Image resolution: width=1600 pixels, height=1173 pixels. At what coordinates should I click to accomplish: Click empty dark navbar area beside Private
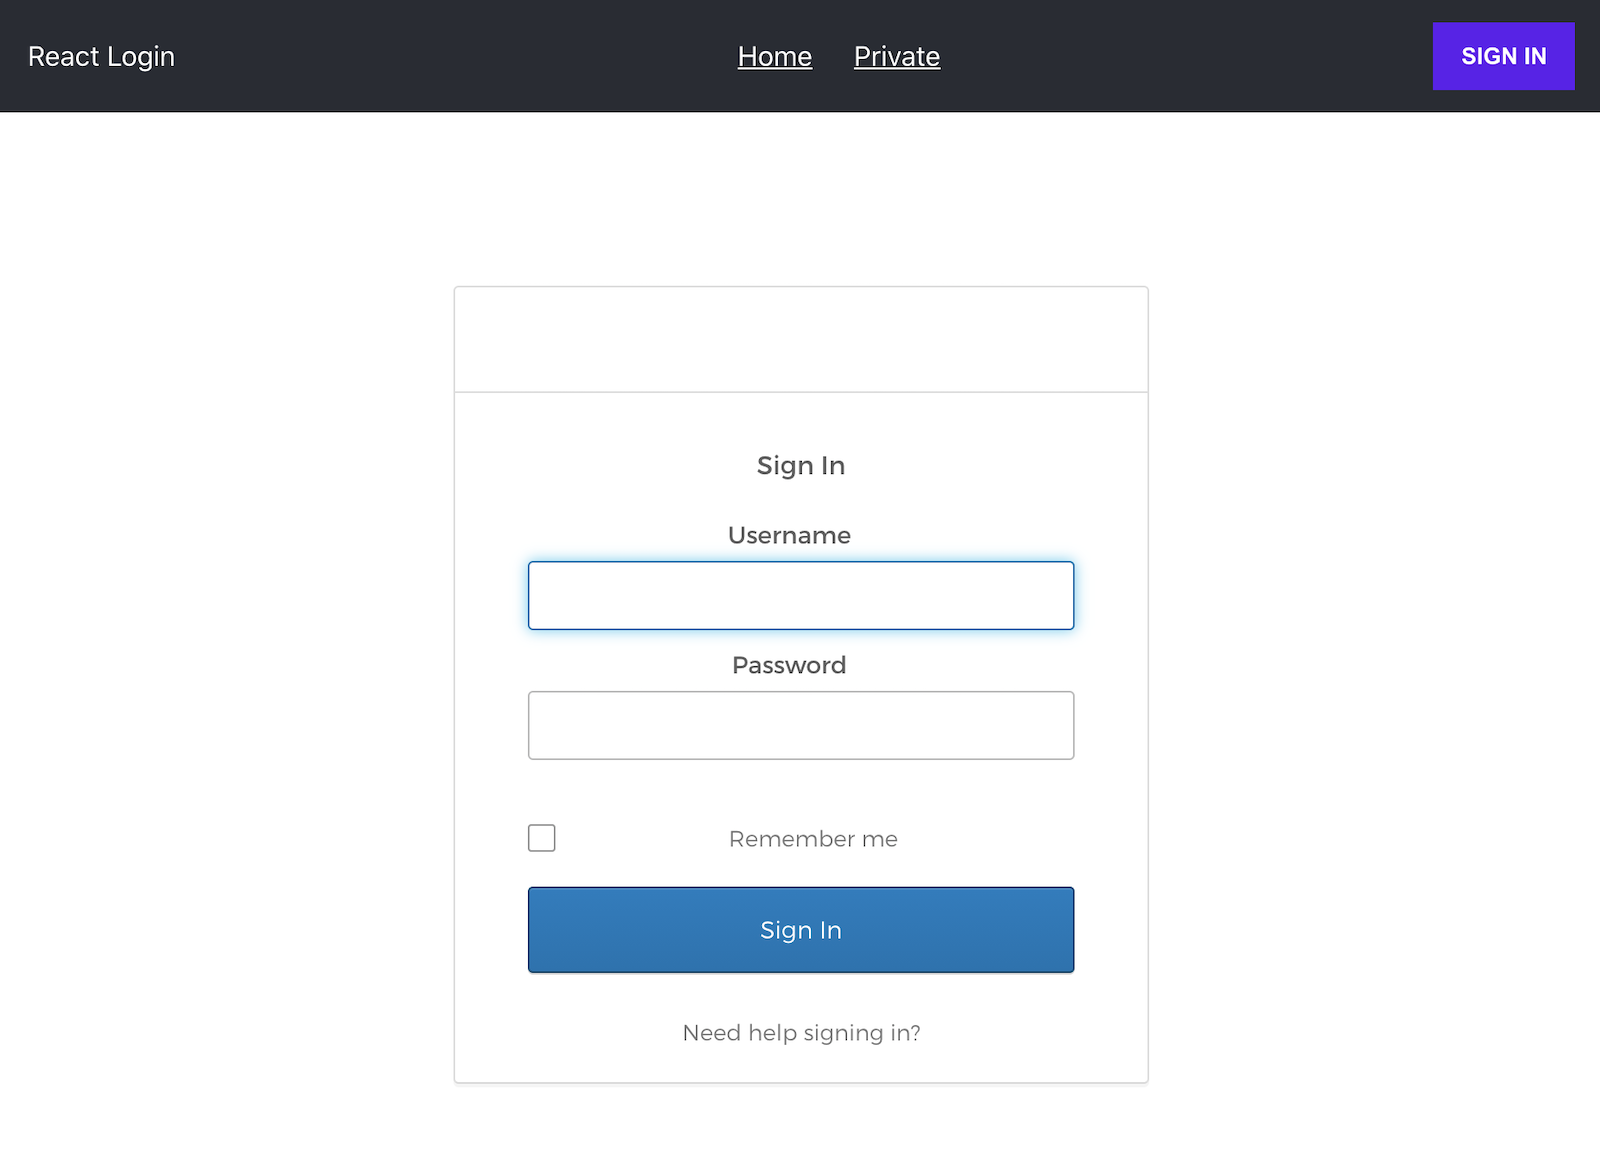click(x=1180, y=57)
